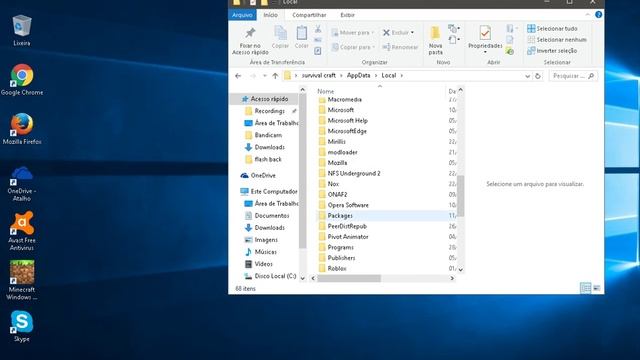Click AppData in the address path
640x360 pixels.
click(358, 76)
